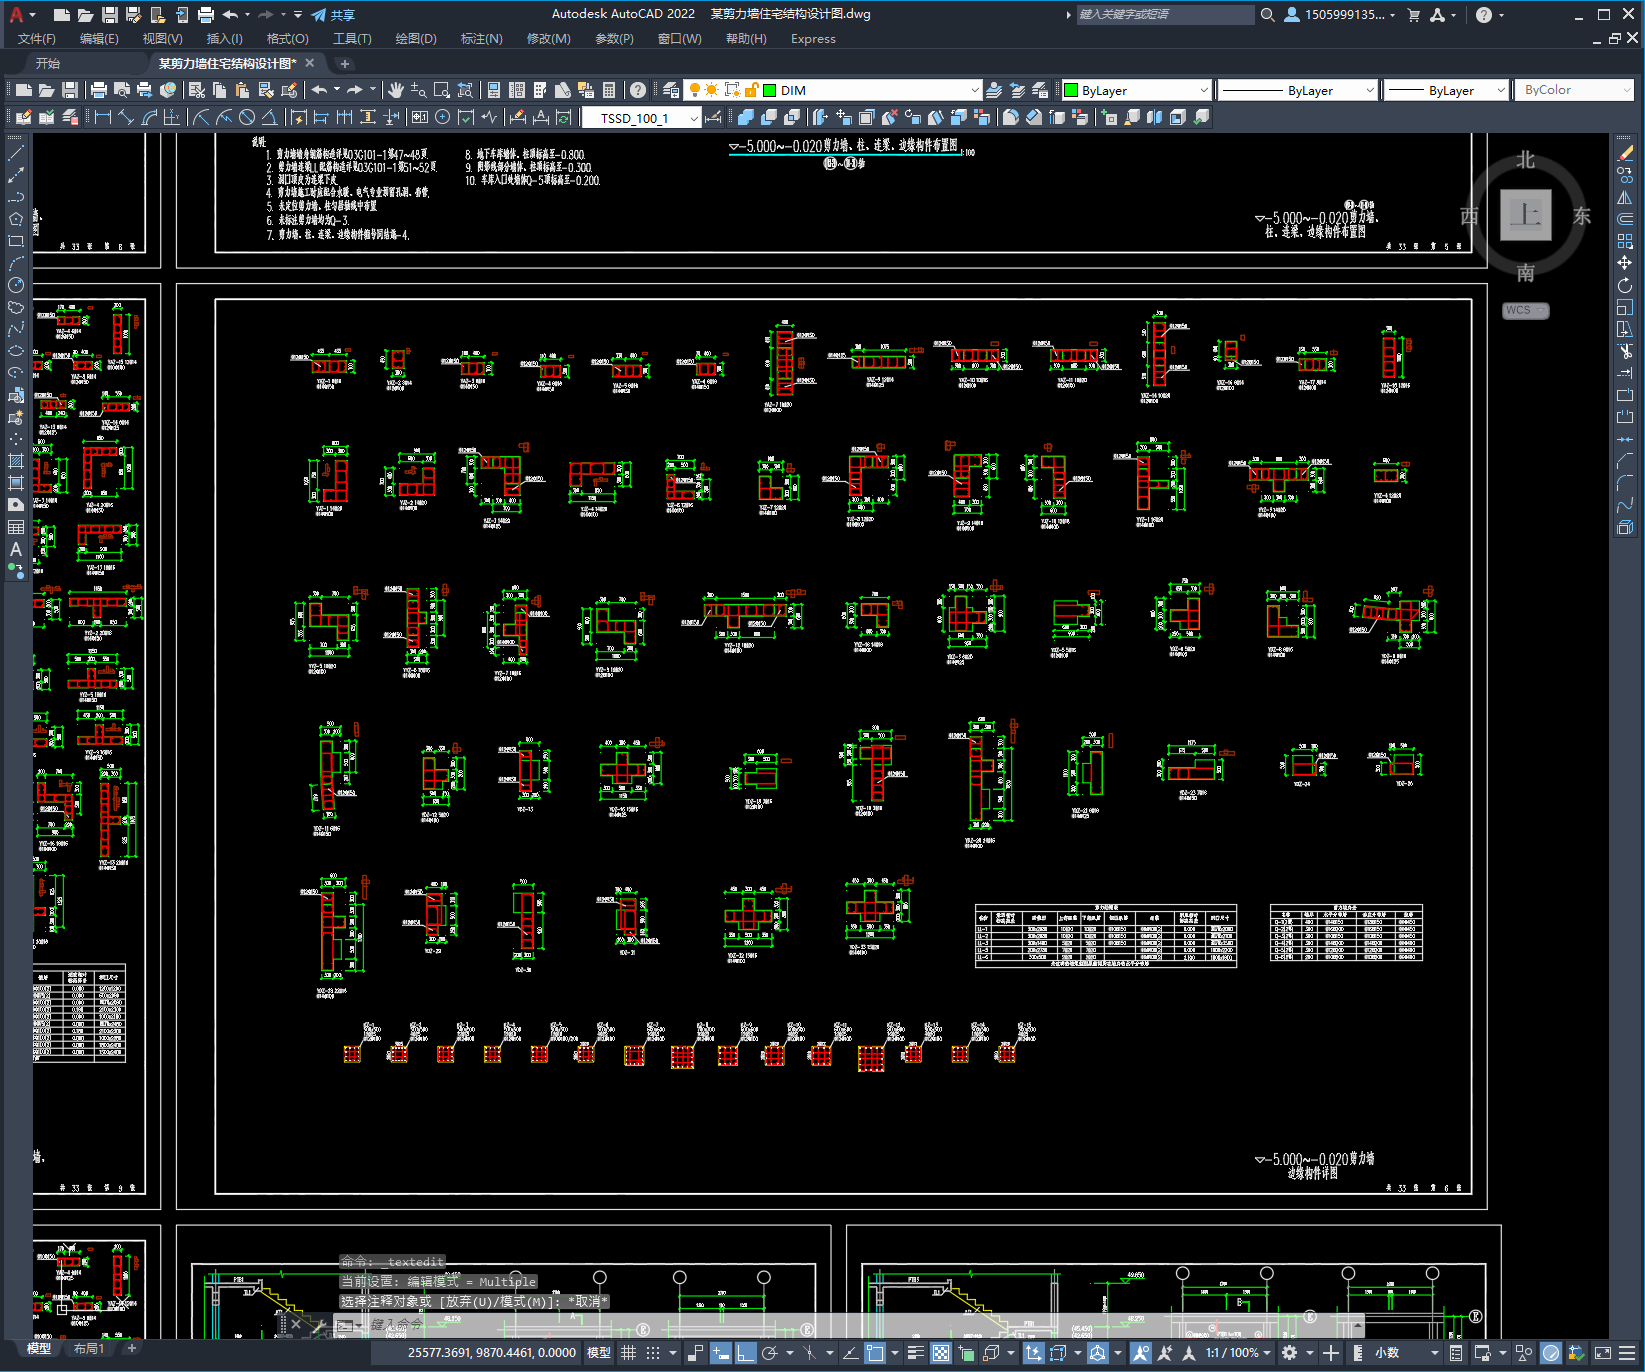Toggle transparency display in status bar
Screen dimensions: 1645x1372
coord(941,1352)
